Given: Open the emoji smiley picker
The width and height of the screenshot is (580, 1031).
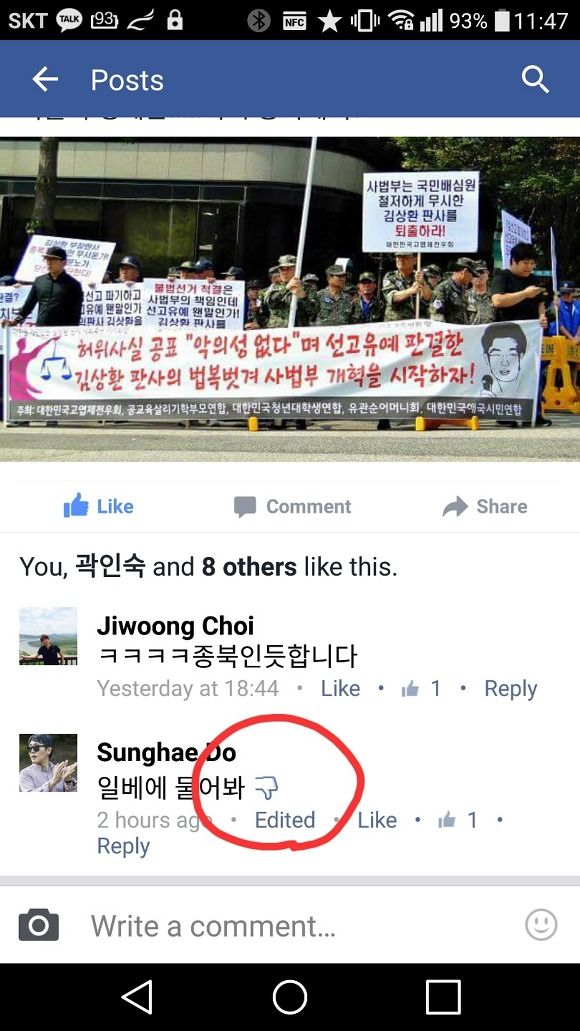Looking at the screenshot, I should tap(541, 925).
